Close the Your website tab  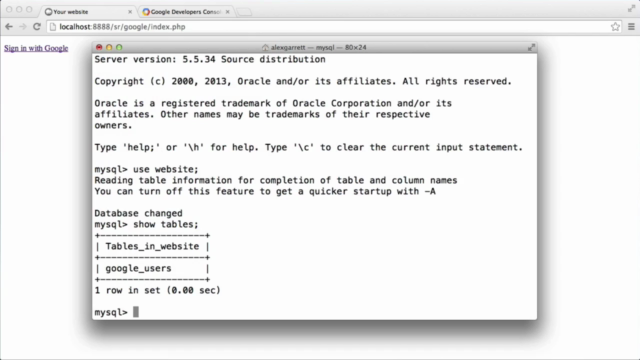pos(130,12)
